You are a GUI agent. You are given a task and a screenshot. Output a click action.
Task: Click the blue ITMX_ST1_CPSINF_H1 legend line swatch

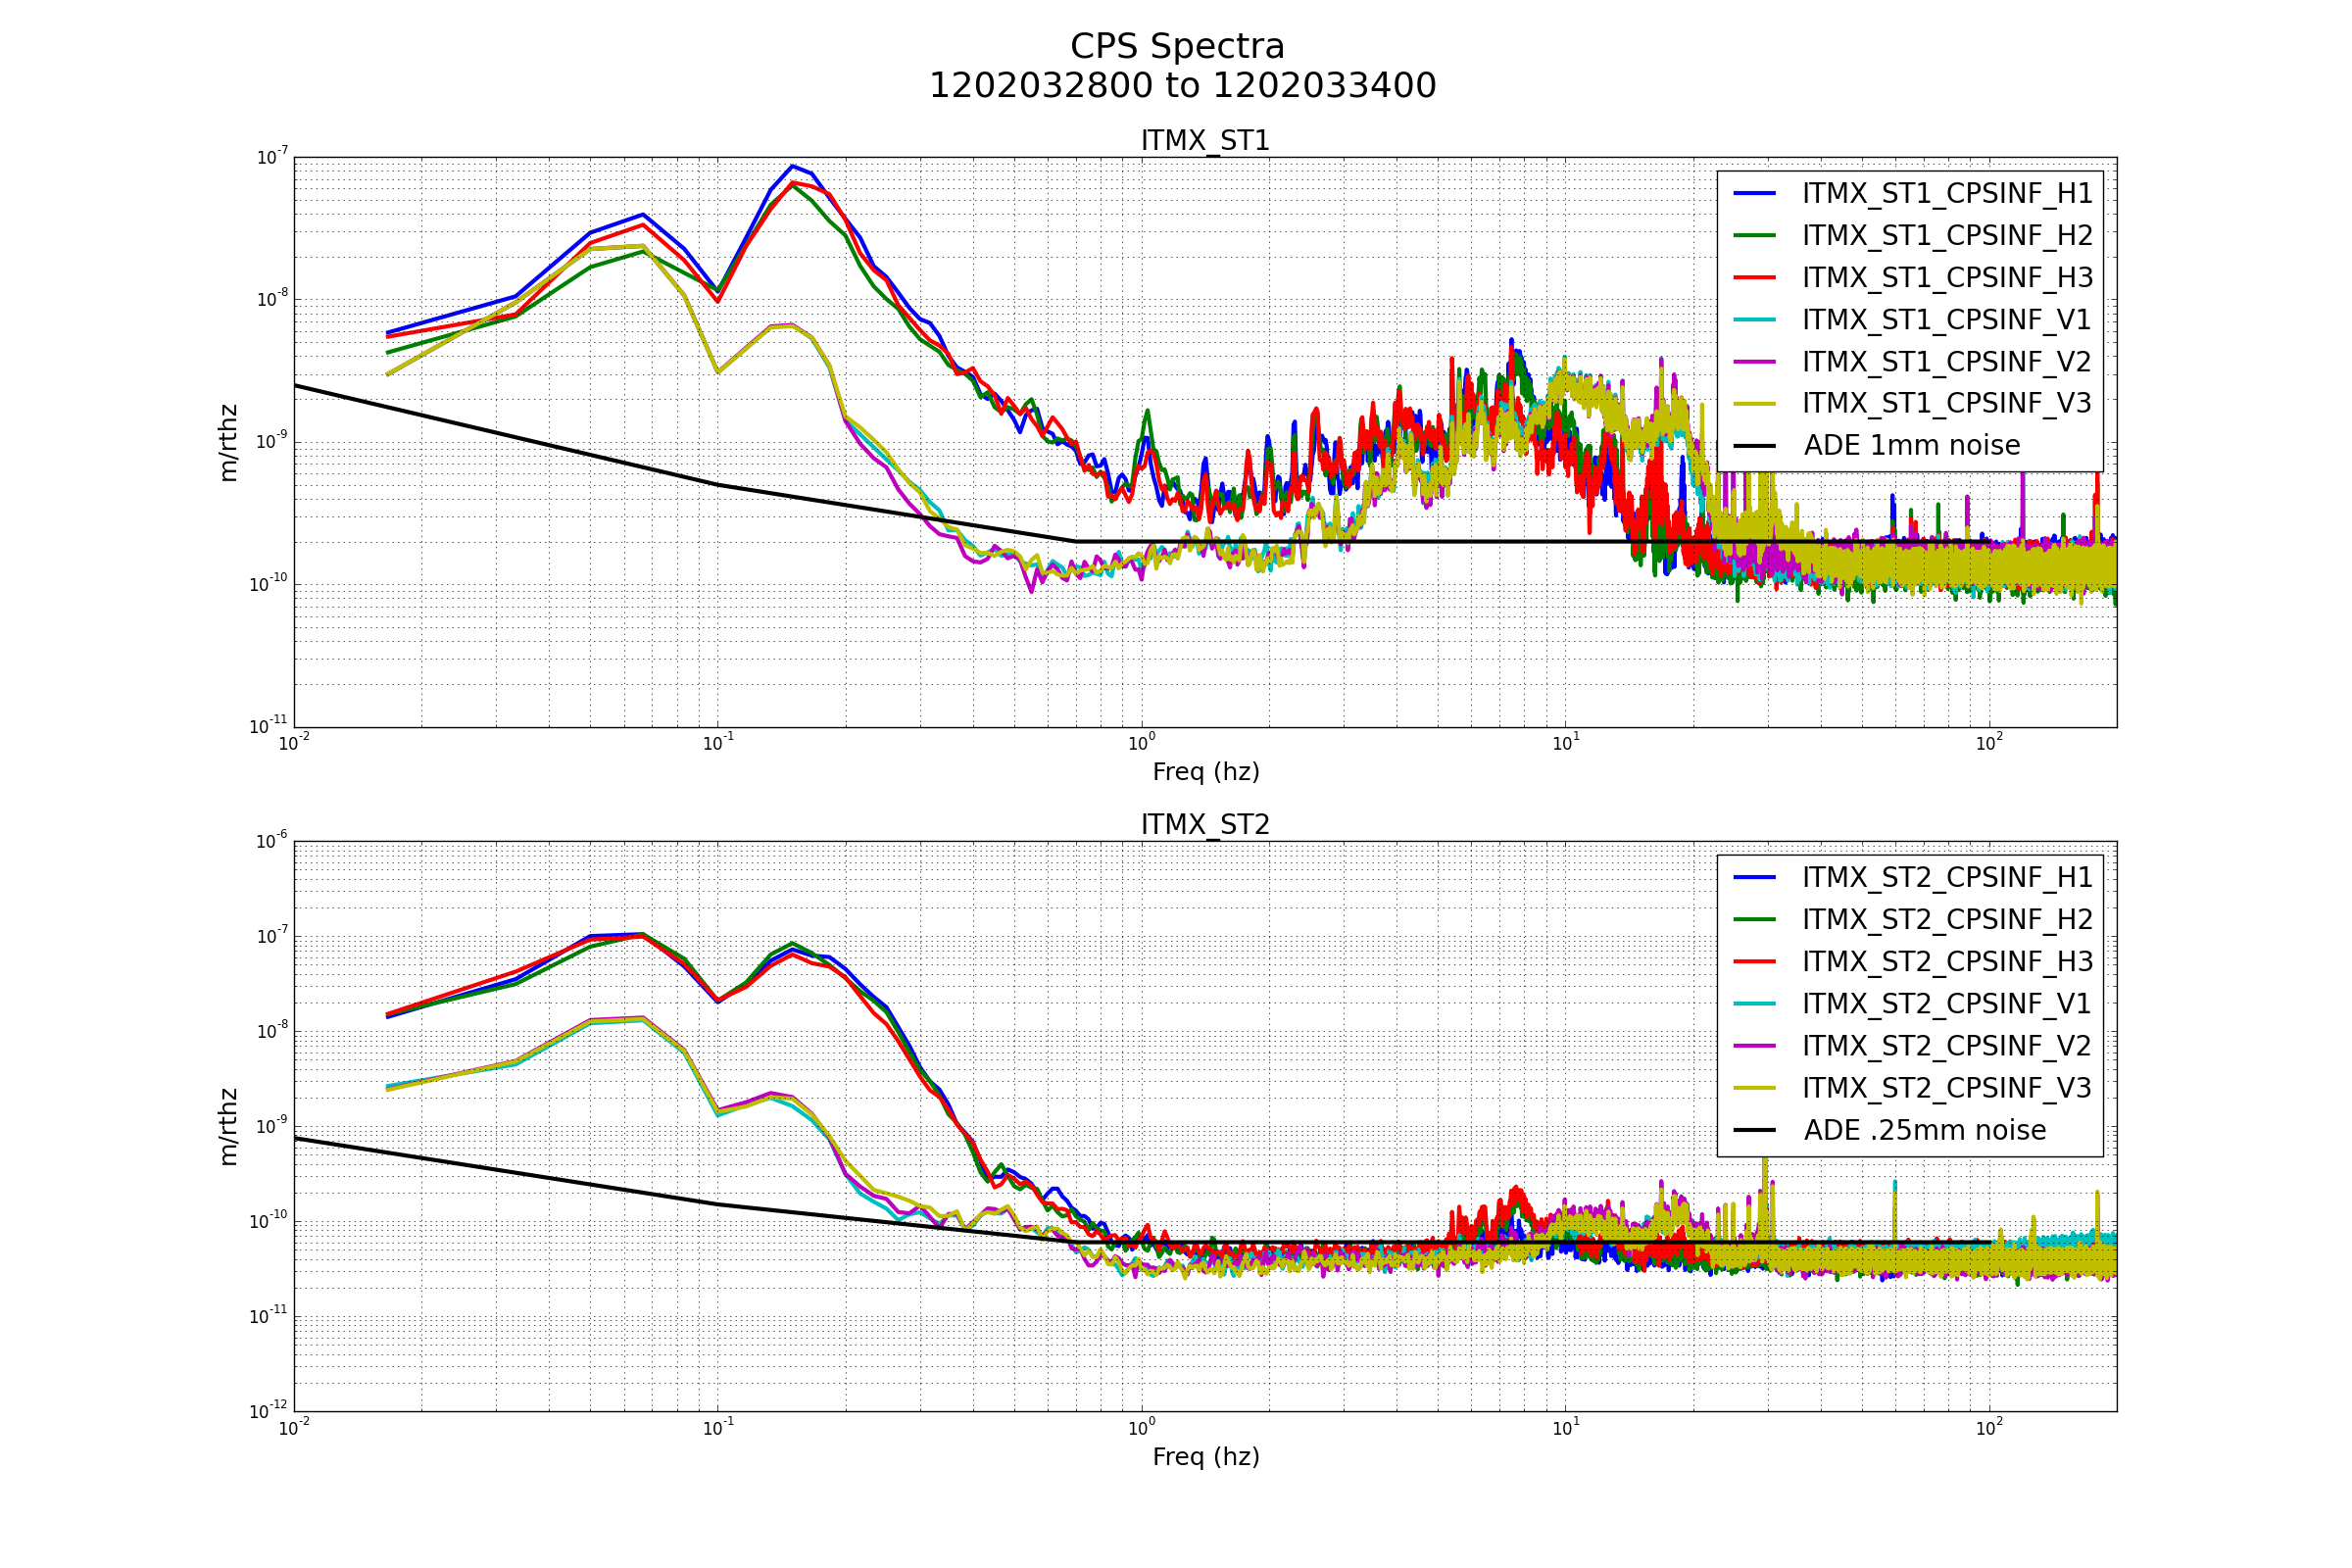[1754, 193]
